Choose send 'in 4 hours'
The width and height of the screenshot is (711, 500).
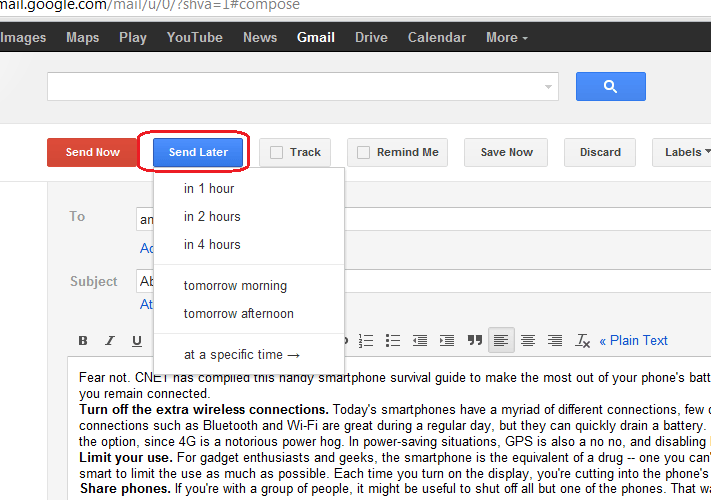coord(249,245)
